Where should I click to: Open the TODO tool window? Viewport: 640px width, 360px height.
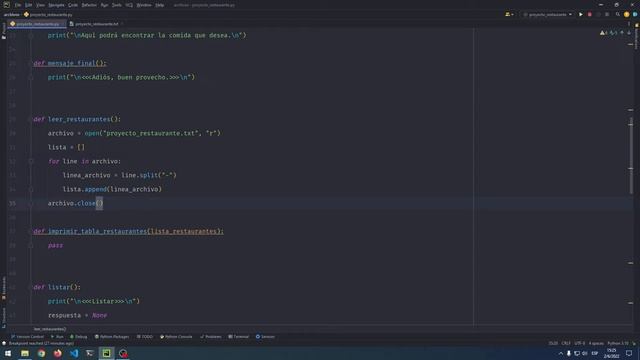[x=145, y=337]
